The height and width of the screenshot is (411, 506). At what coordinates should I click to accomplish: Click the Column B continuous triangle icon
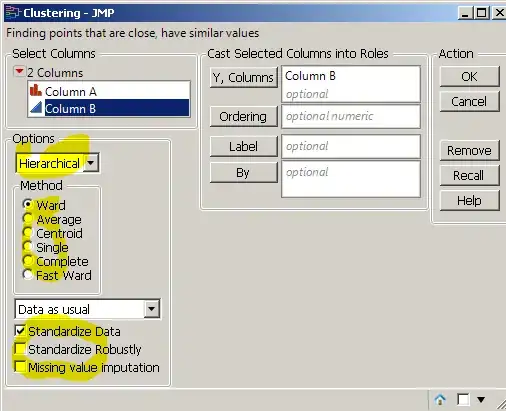[x=36, y=108]
